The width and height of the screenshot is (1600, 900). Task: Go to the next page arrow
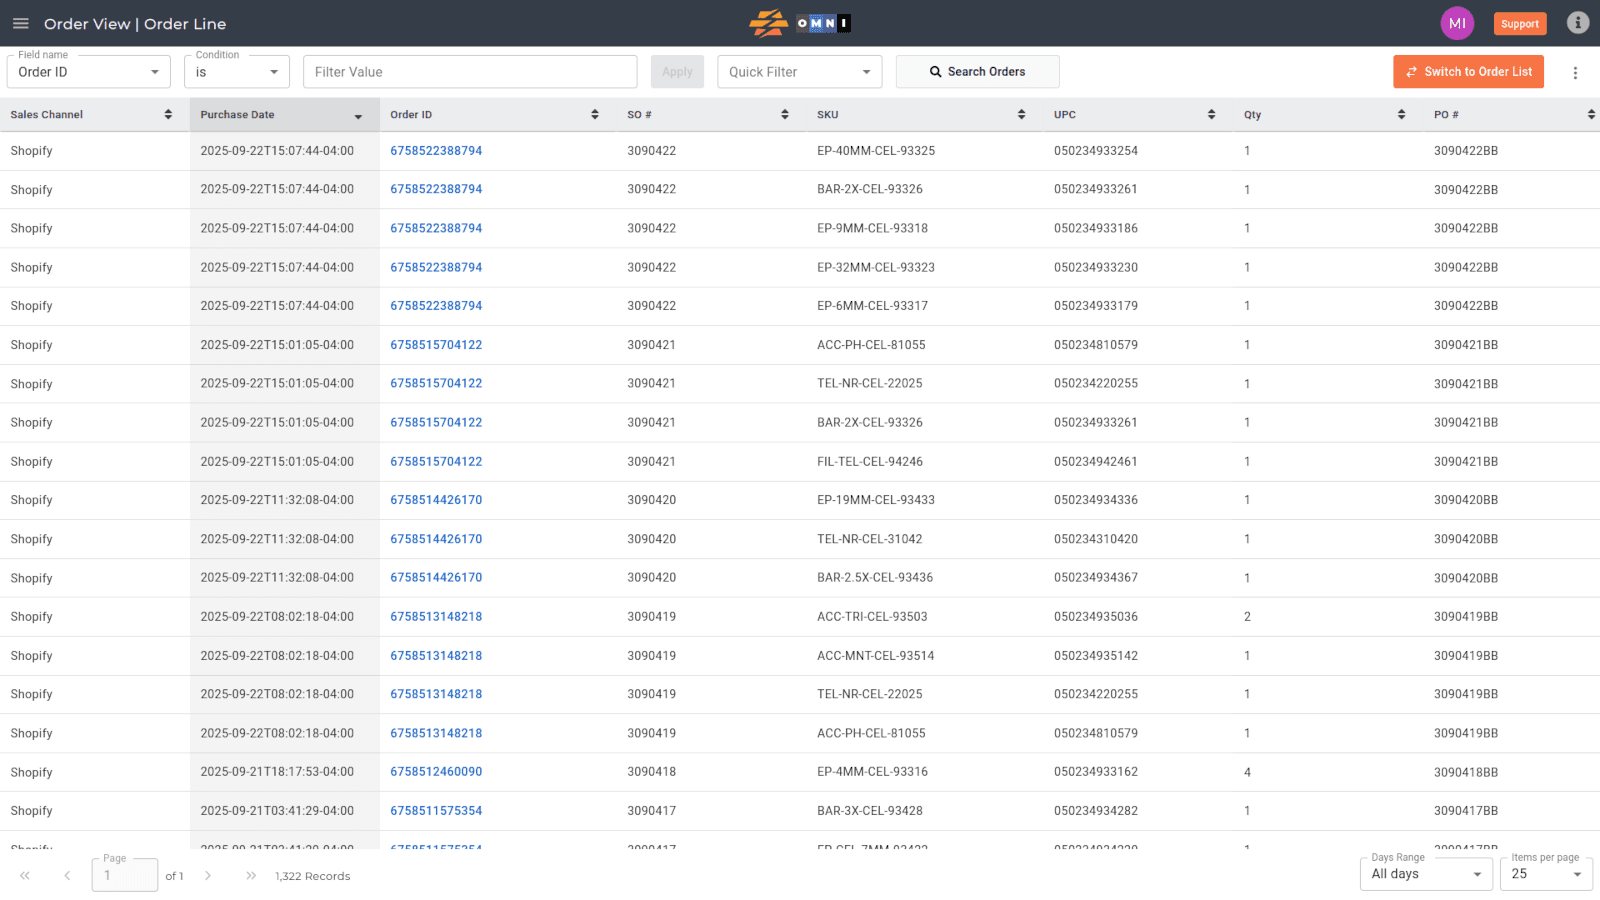(208, 876)
